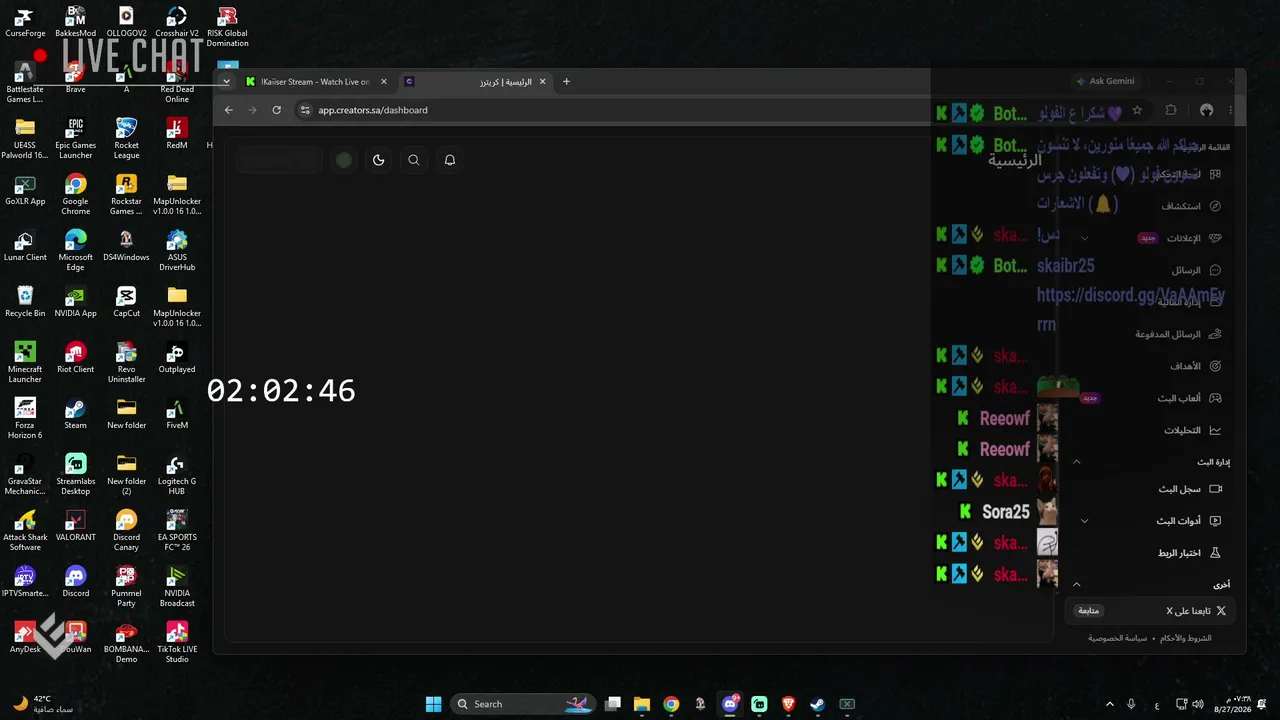Open Discord from the taskbar
Viewport: 1280px width, 720px height.
point(730,704)
